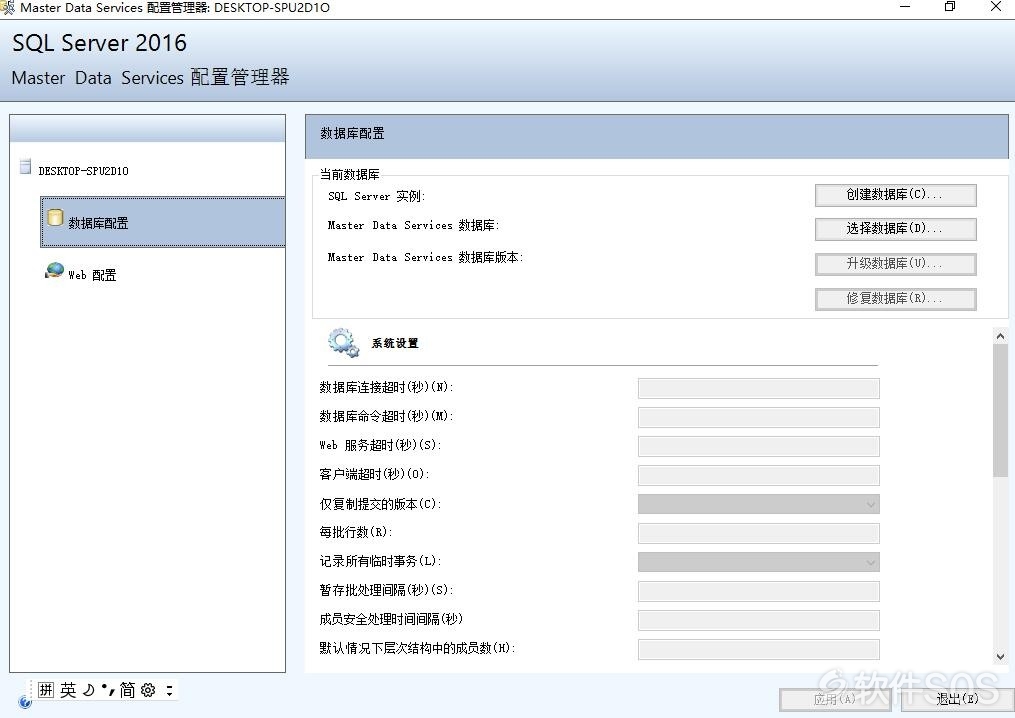The width and height of the screenshot is (1015, 718).
Task: Click the gears icon beside 系统设置
Action: pyautogui.click(x=343, y=342)
